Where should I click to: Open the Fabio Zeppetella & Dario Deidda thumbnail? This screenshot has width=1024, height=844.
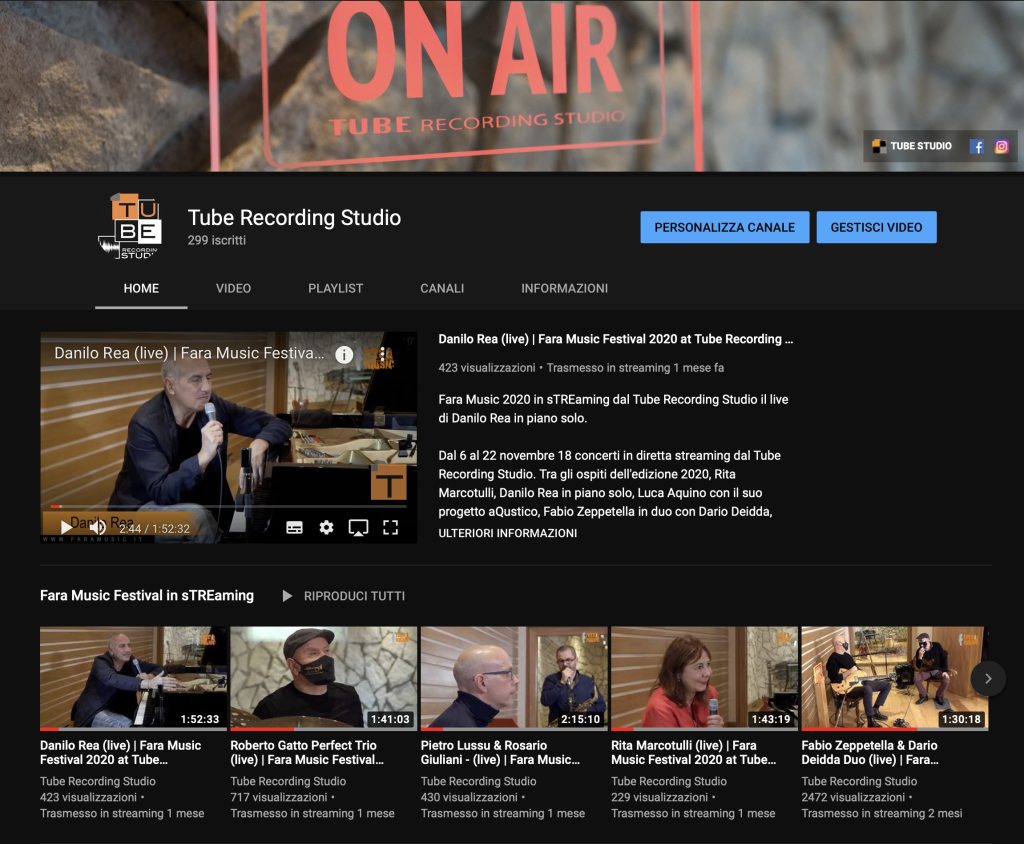[895, 678]
